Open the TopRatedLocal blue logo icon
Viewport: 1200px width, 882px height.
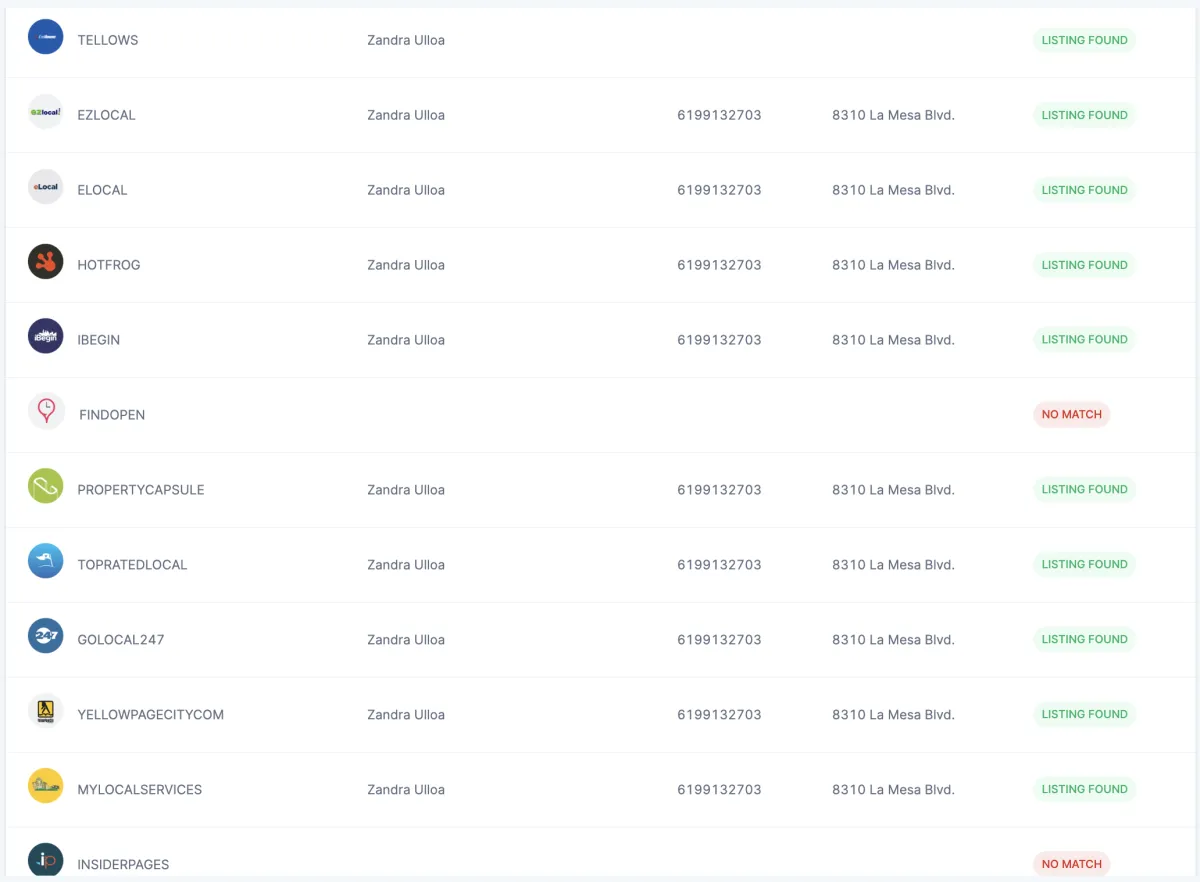pyautogui.click(x=45, y=561)
